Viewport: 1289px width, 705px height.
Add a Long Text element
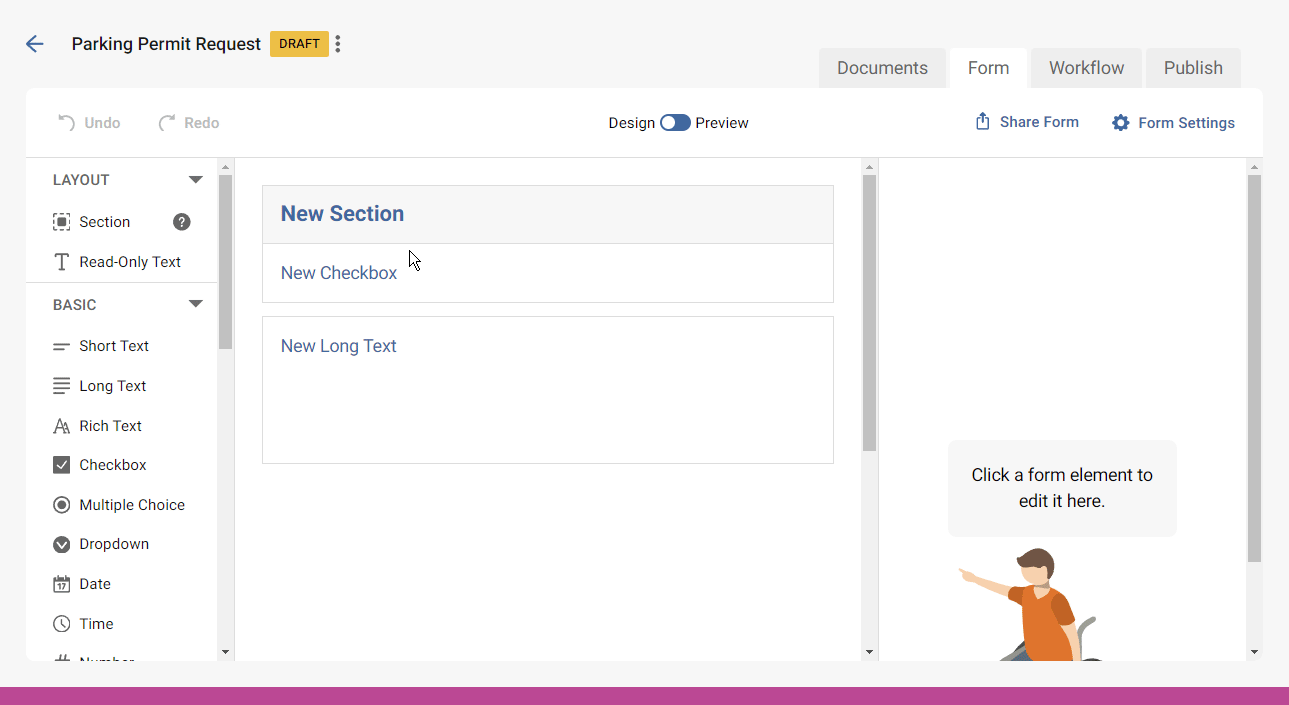pos(112,386)
